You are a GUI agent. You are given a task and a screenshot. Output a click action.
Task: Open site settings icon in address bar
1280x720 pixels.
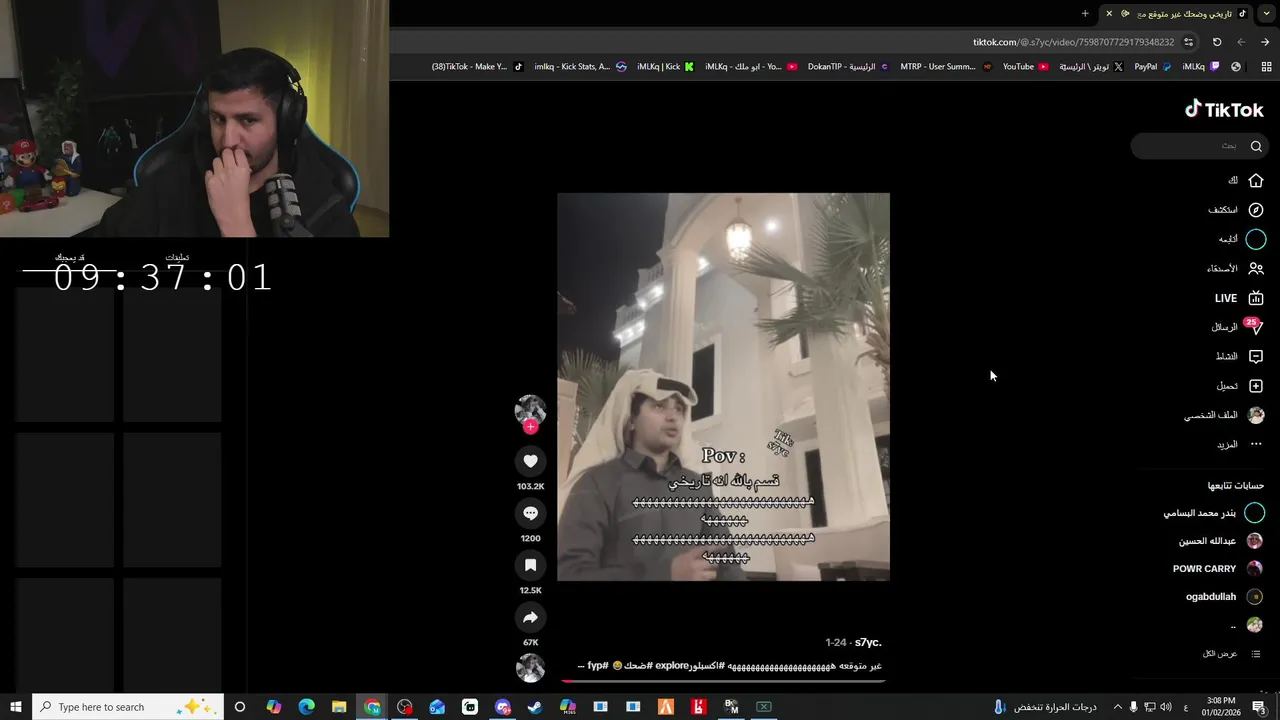point(1188,42)
